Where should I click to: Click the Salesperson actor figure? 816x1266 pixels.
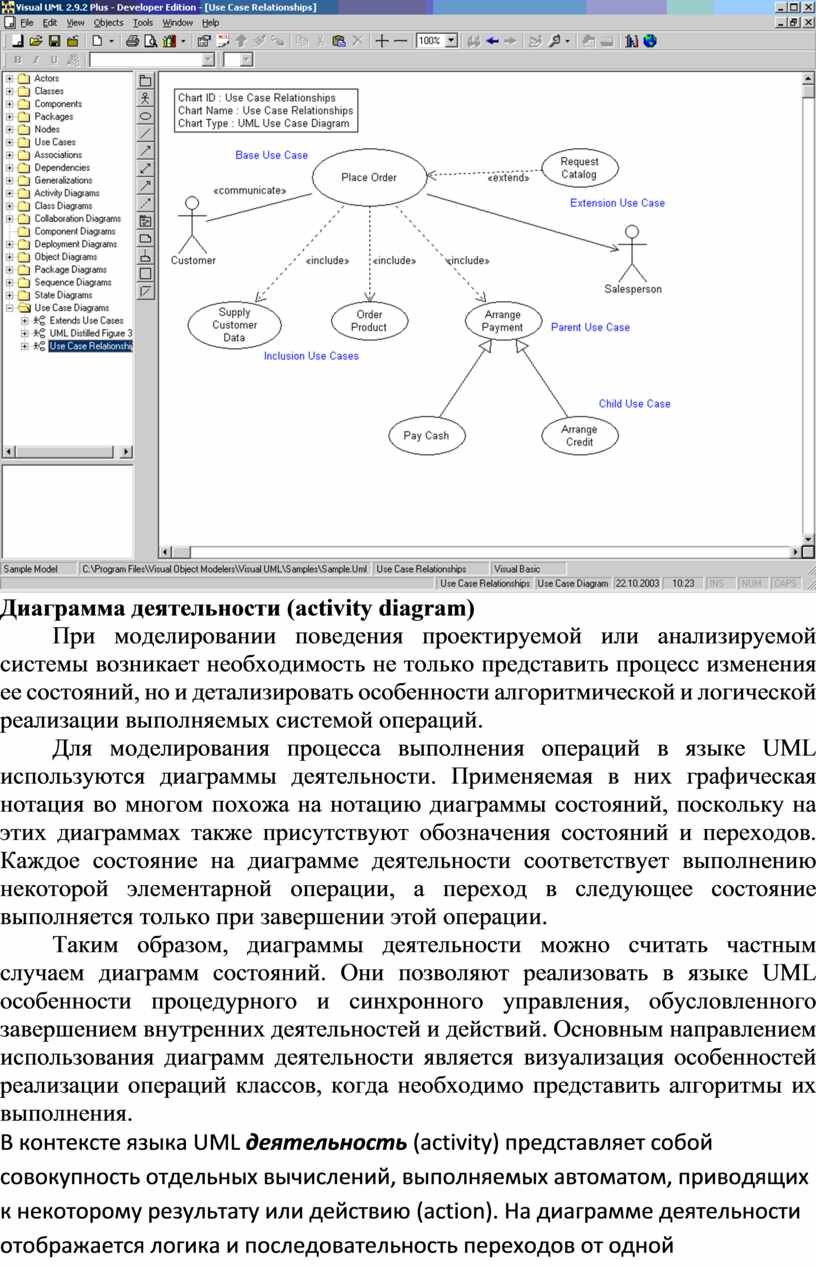pyautogui.click(x=632, y=260)
